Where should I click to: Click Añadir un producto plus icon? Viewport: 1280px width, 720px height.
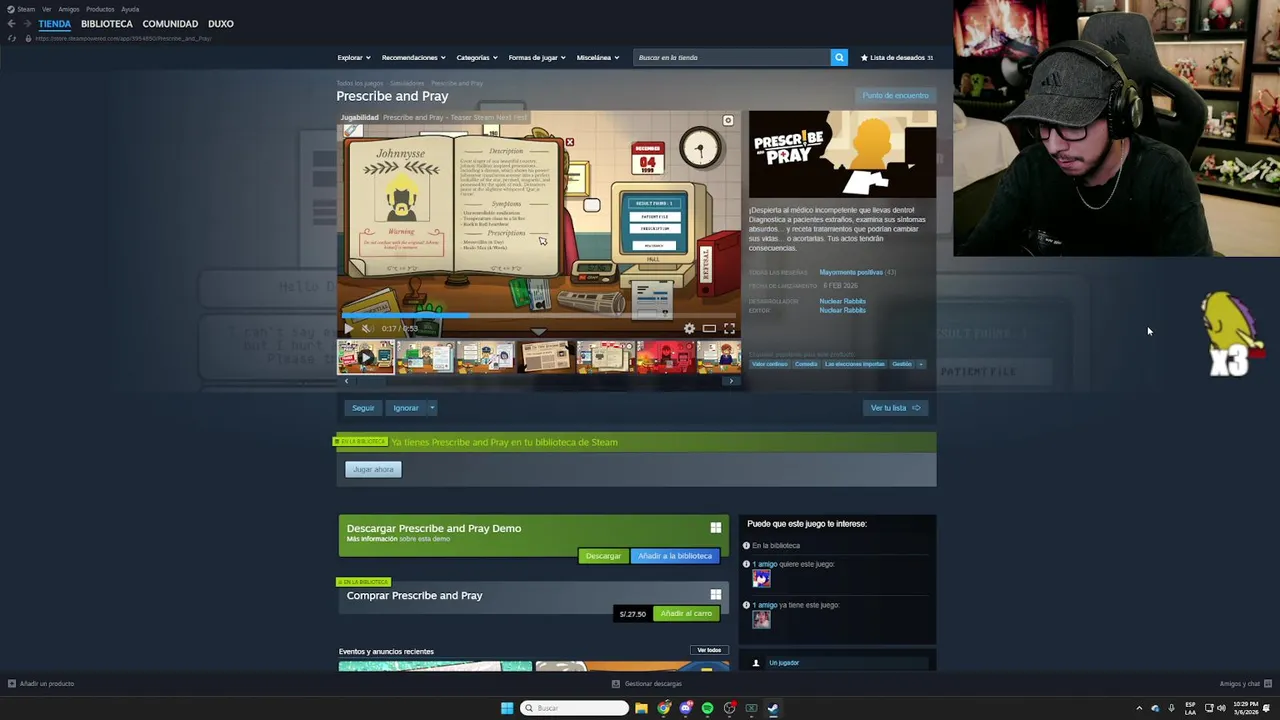tap(12, 684)
